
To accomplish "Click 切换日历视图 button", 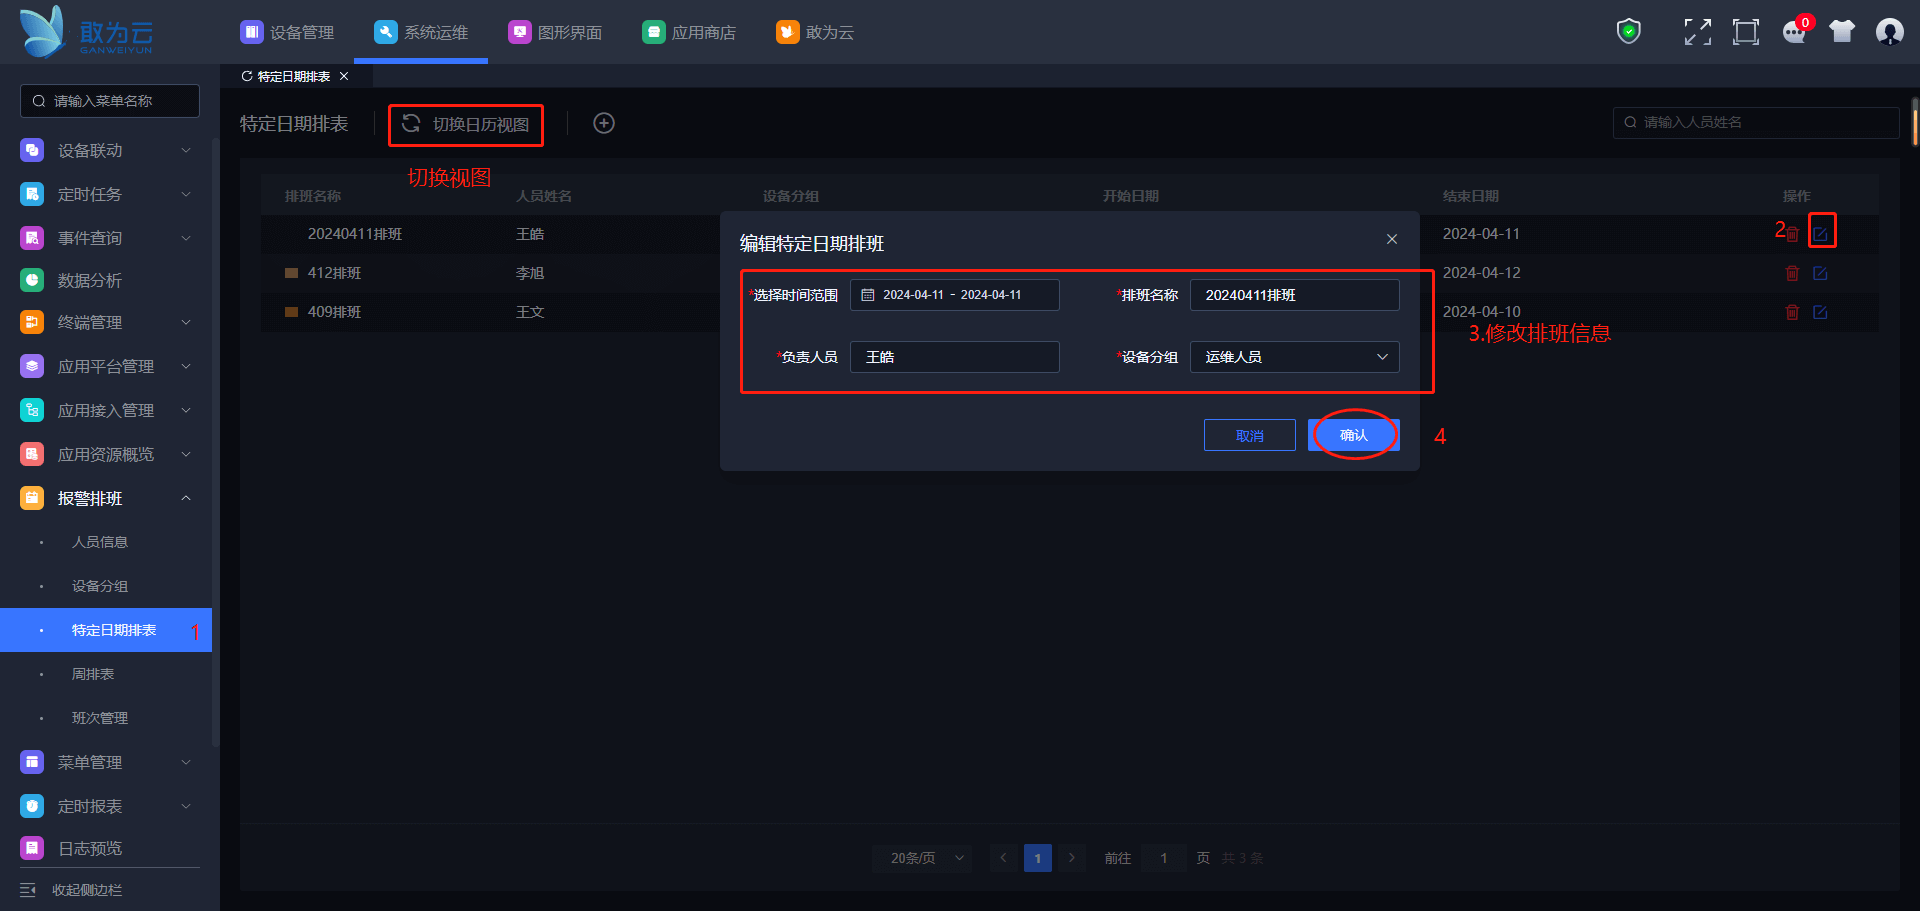I will click(466, 124).
